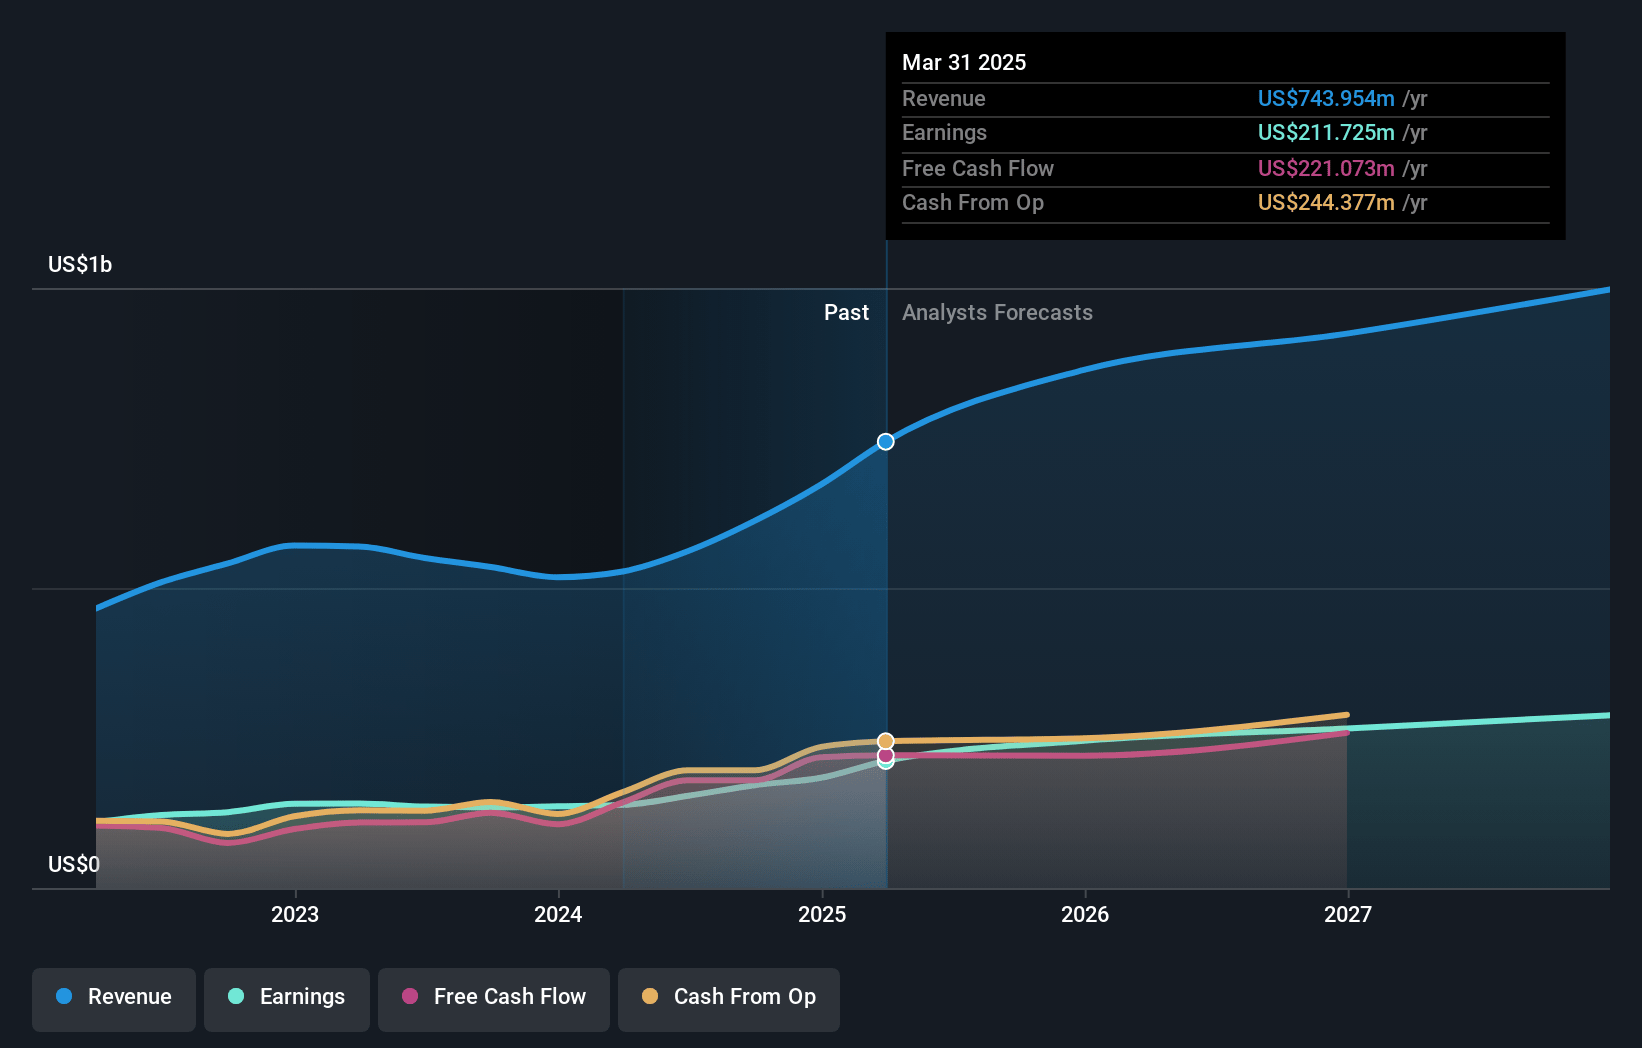
Task: Click the US$211.725m earnings value
Action: [1326, 133]
